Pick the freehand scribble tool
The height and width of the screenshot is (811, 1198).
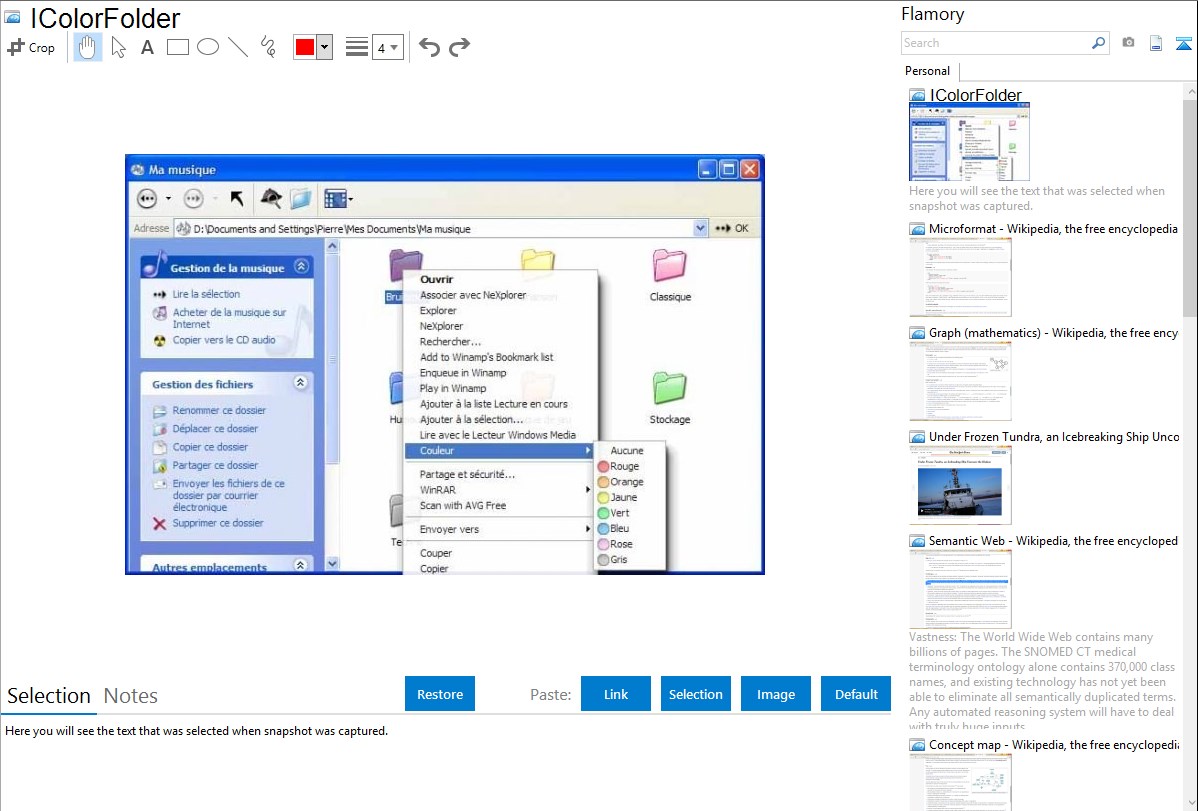(x=268, y=47)
